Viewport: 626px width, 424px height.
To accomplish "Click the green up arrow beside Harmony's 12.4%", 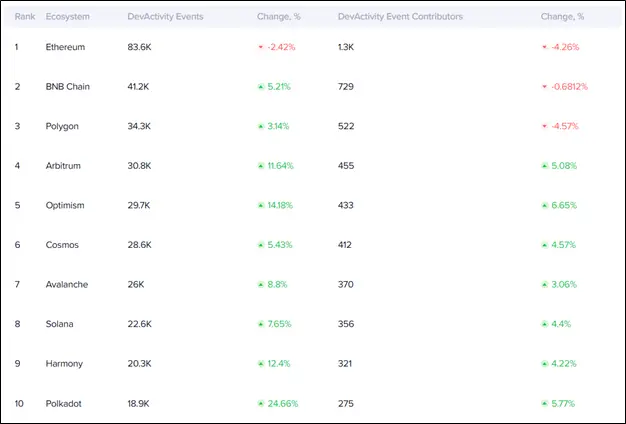I will click(x=260, y=363).
